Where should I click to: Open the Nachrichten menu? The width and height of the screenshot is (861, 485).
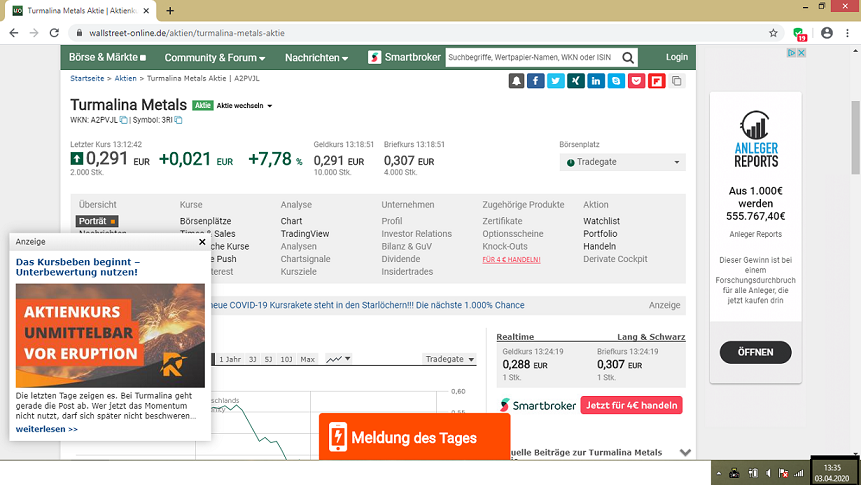pyautogui.click(x=316, y=58)
